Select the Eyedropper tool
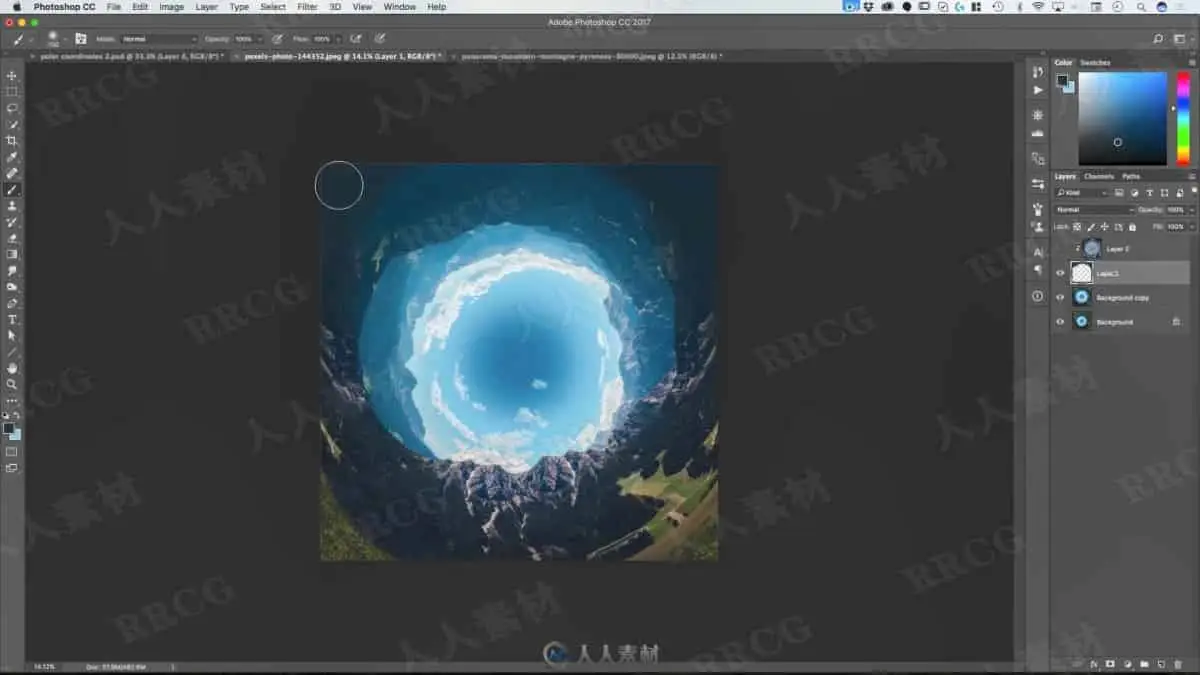 [x=12, y=157]
